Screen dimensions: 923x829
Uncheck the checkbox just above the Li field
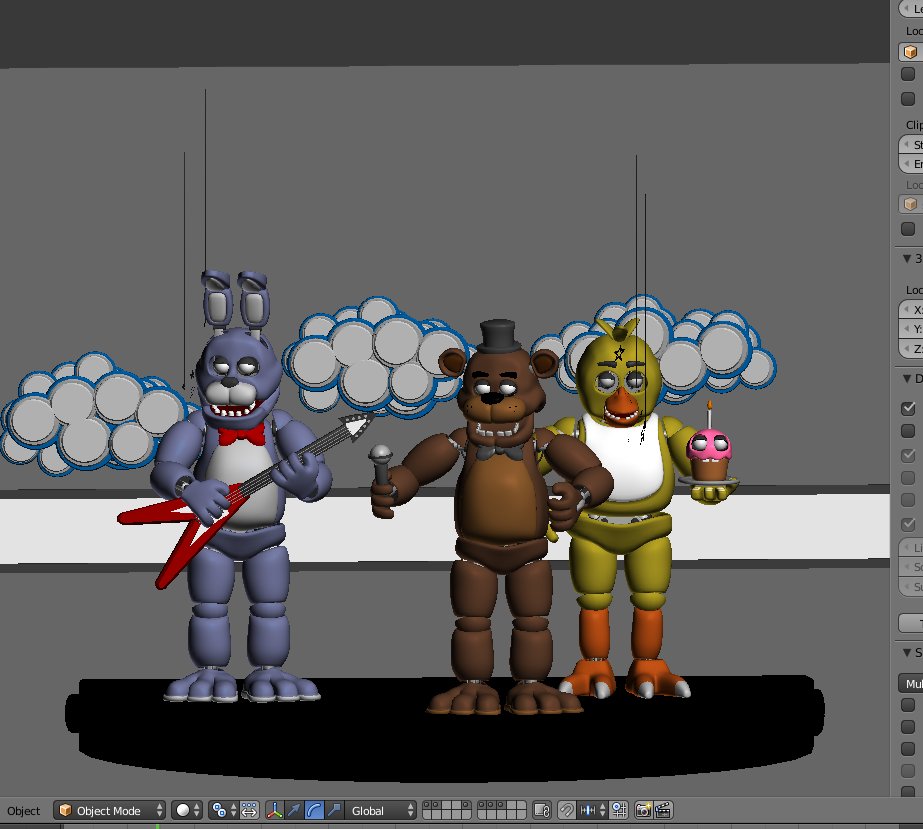[x=908, y=524]
